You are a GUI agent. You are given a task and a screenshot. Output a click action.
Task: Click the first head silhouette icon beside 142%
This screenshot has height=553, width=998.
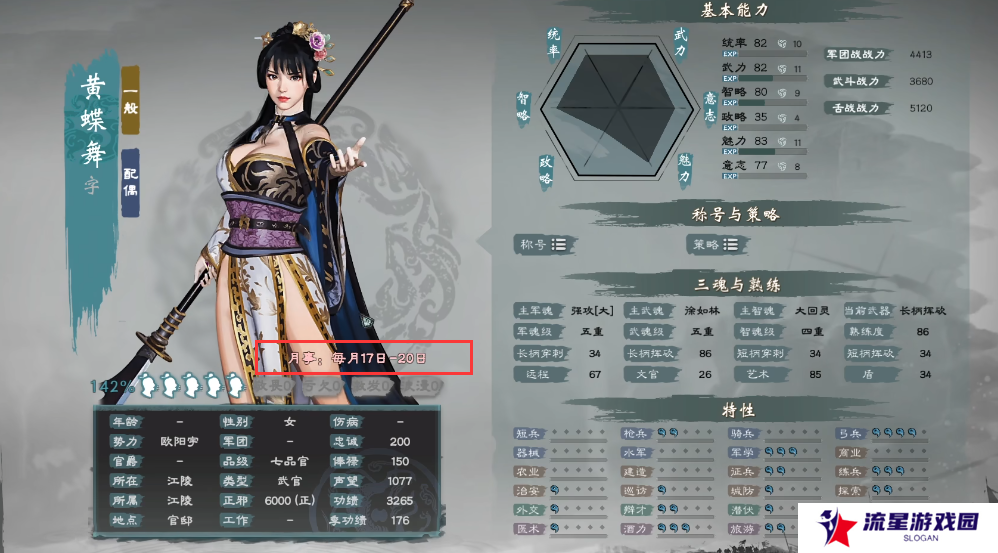(x=148, y=386)
